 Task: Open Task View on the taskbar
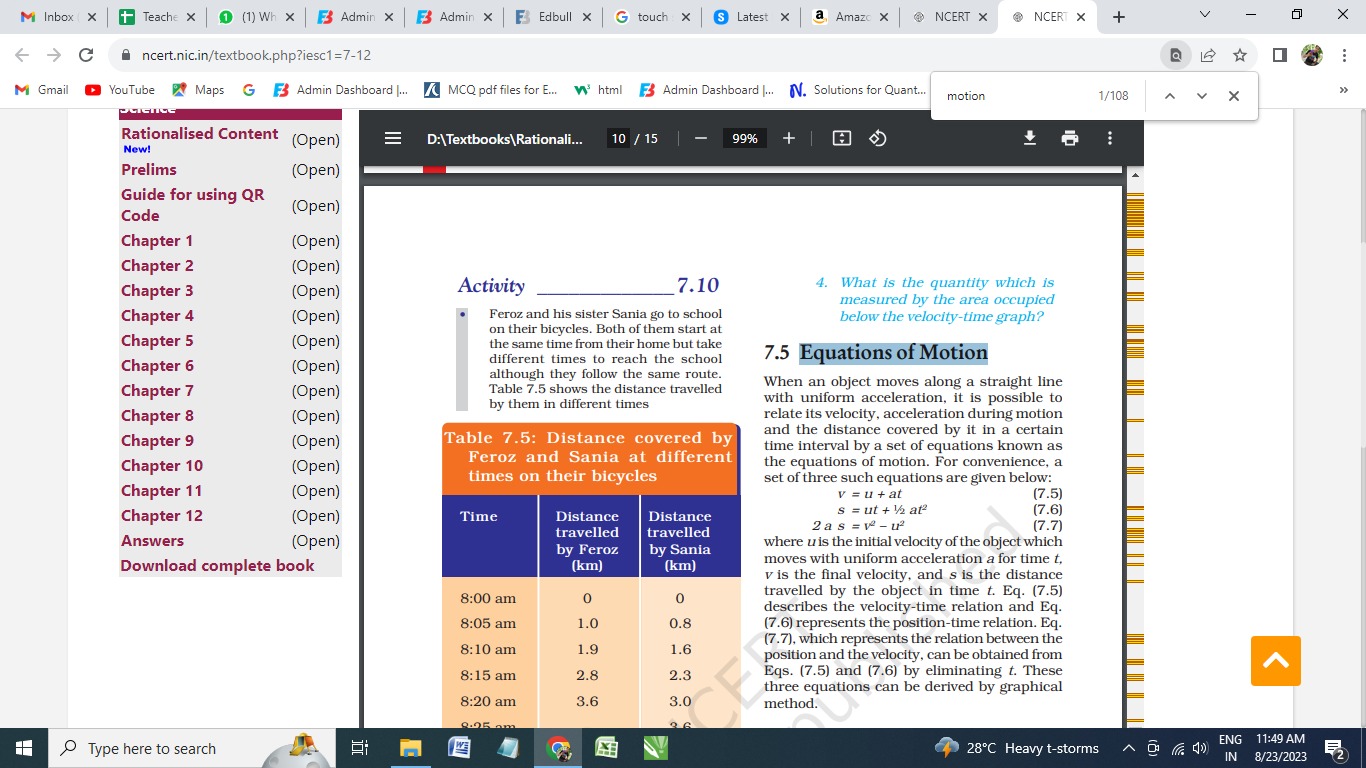[x=360, y=748]
